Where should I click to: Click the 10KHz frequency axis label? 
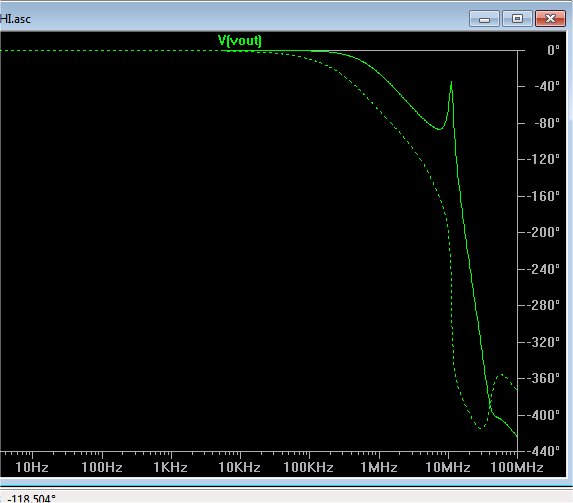tap(239, 468)
